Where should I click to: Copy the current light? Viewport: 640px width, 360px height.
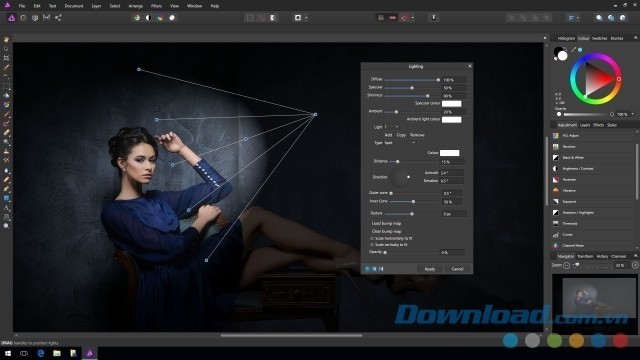[x=401, y=135]
